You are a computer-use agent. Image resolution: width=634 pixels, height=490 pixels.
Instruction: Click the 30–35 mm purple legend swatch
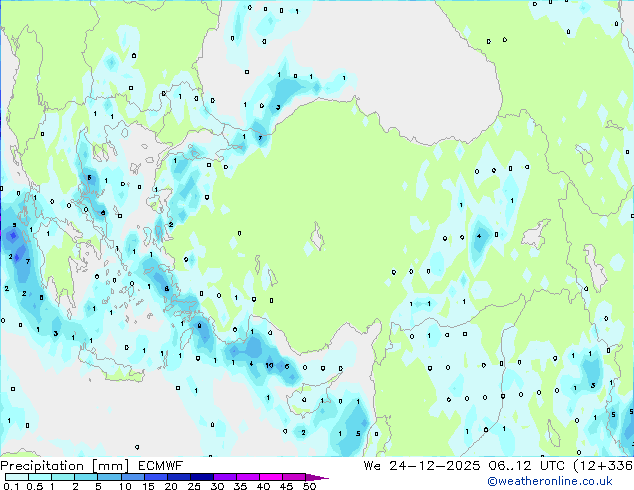pos(225,477)
